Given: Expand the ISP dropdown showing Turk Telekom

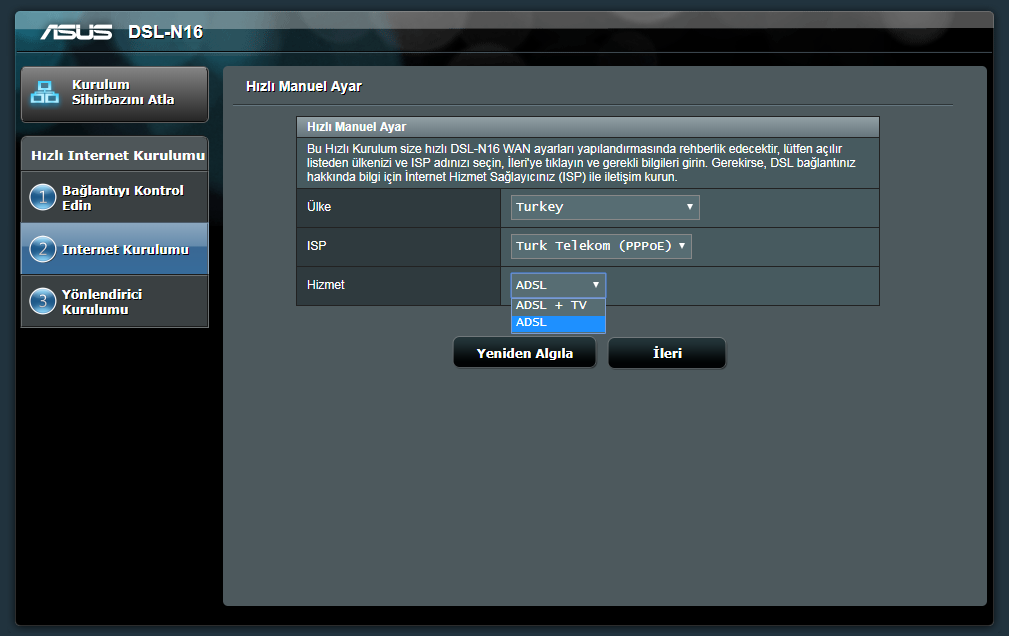Looking at the screenshot, I should [x=601, y=246].
